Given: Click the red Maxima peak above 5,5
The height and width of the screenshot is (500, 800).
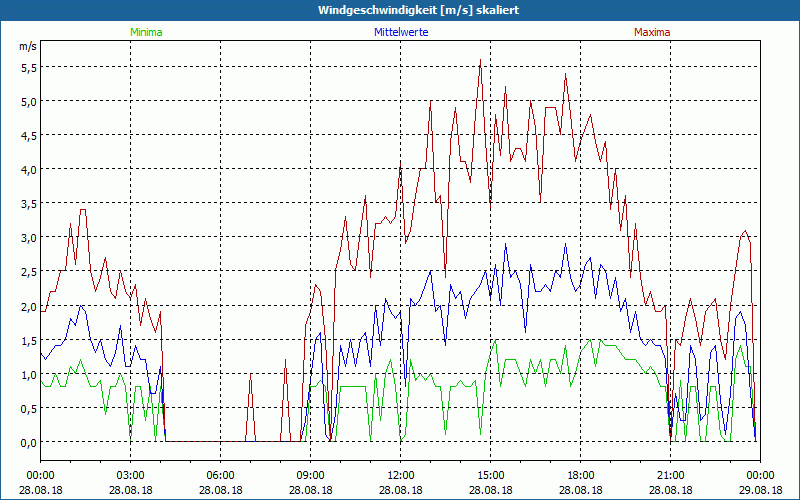Looking at the screenshot, I should tap(480, 60).
